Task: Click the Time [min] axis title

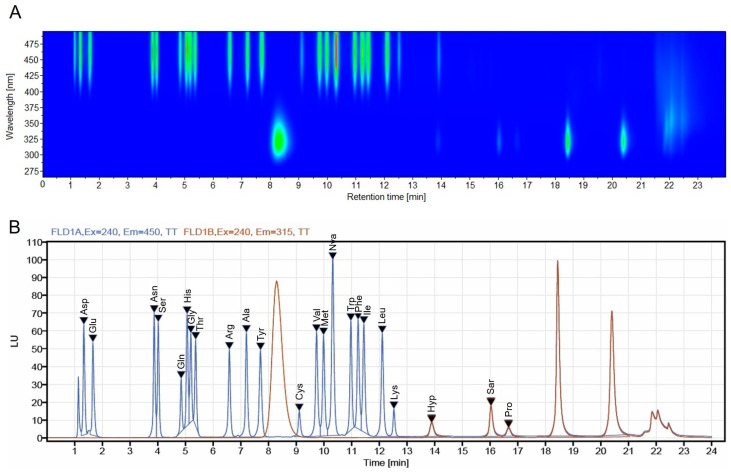Action: point(386,462)
